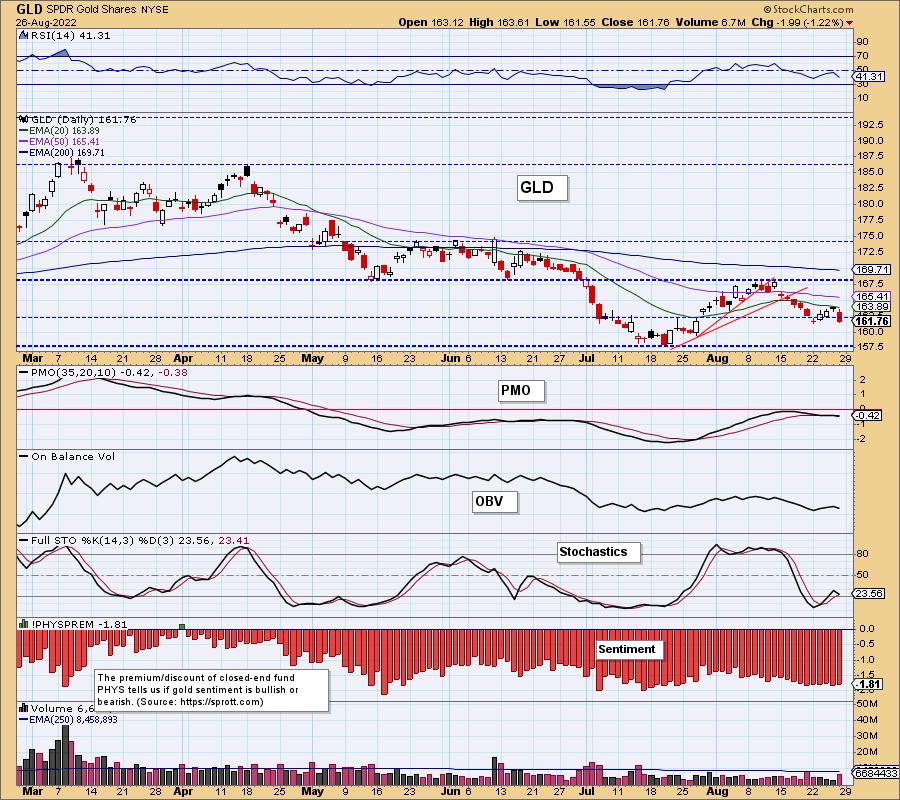Click the volume value tag 6684433

875,774
